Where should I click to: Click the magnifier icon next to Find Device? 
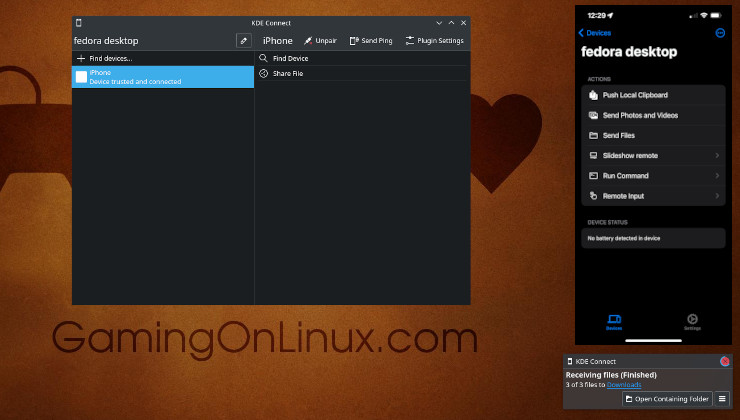click(263, 58)
